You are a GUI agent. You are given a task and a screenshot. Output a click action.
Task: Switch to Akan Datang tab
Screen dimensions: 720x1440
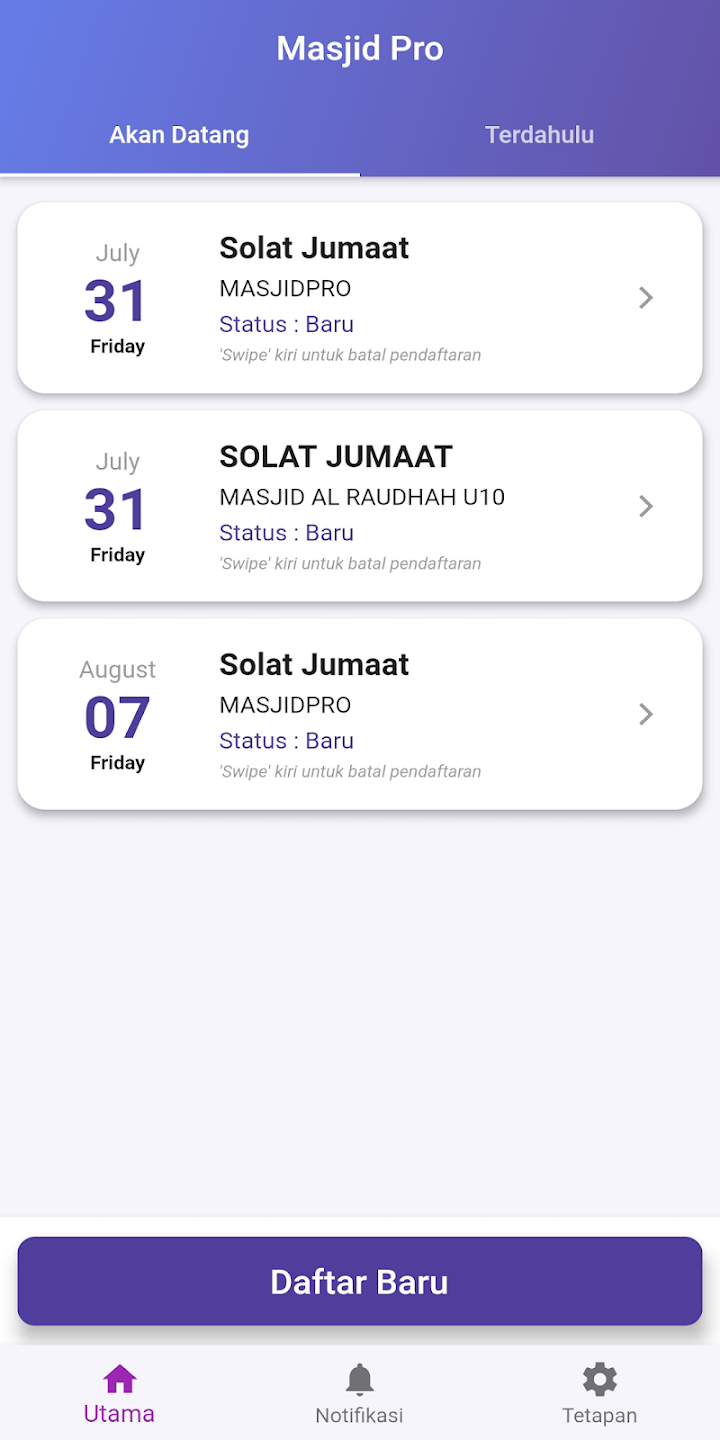pos(179,135)
